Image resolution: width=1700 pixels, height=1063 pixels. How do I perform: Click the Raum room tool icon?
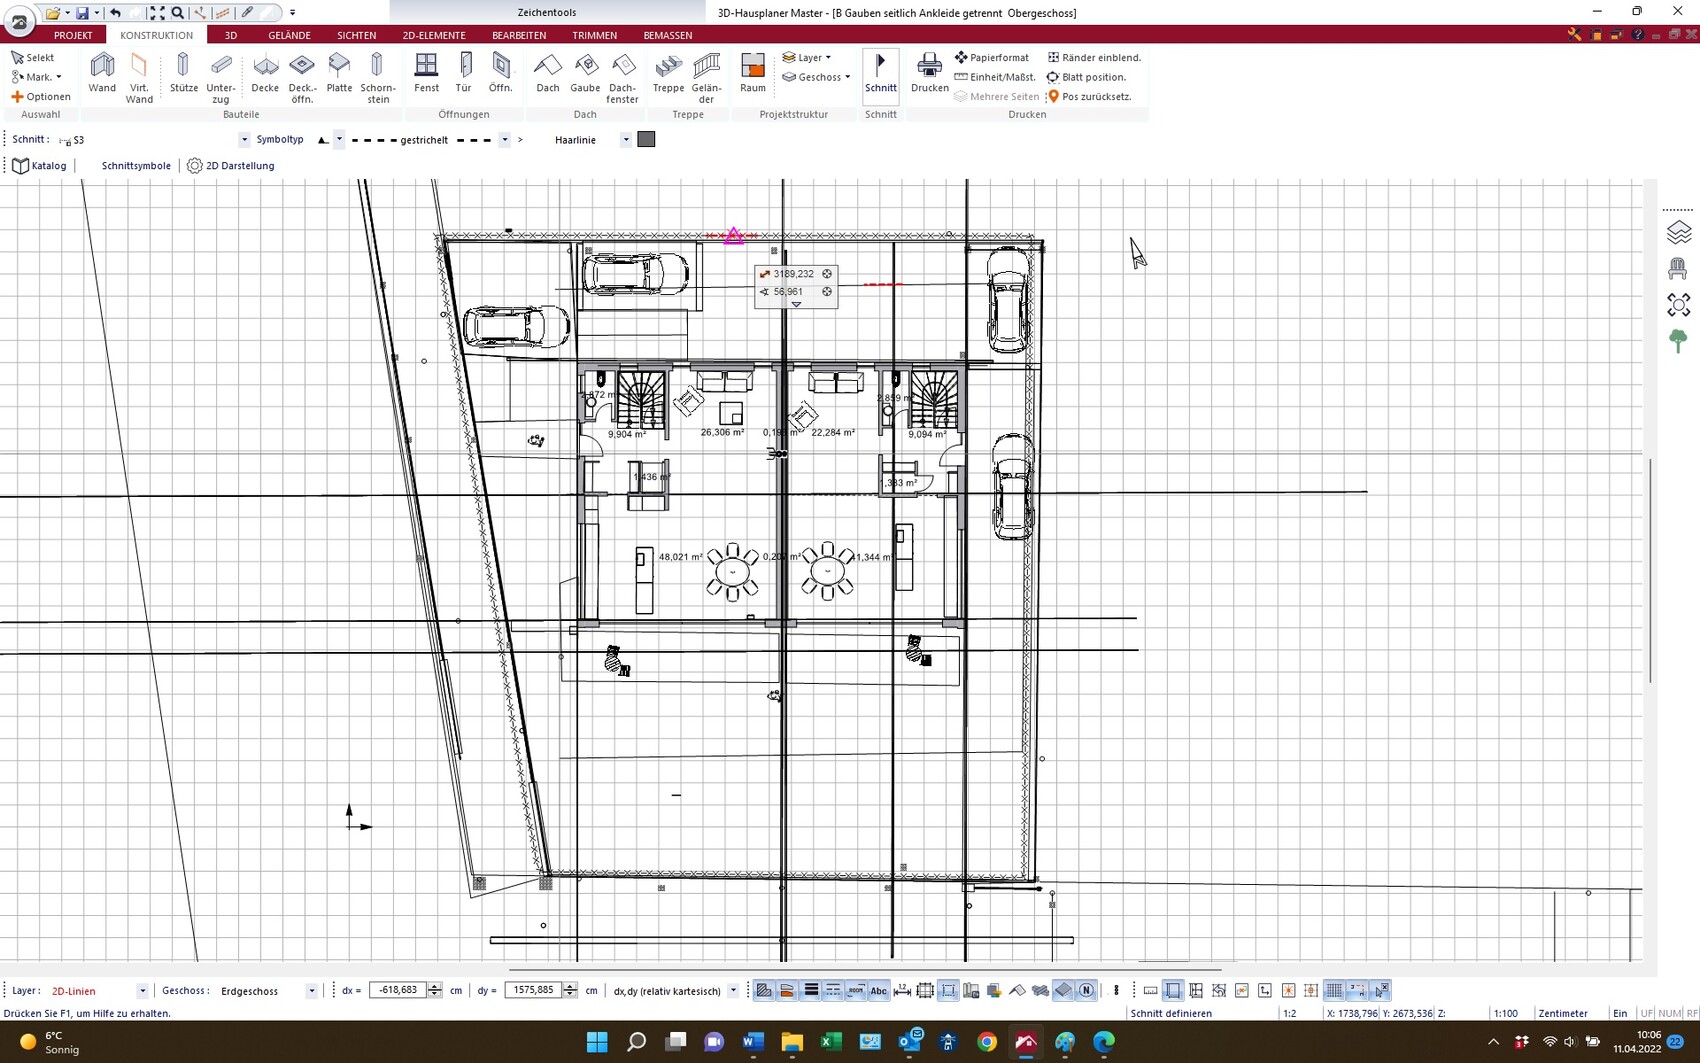[x=753, y=74]
